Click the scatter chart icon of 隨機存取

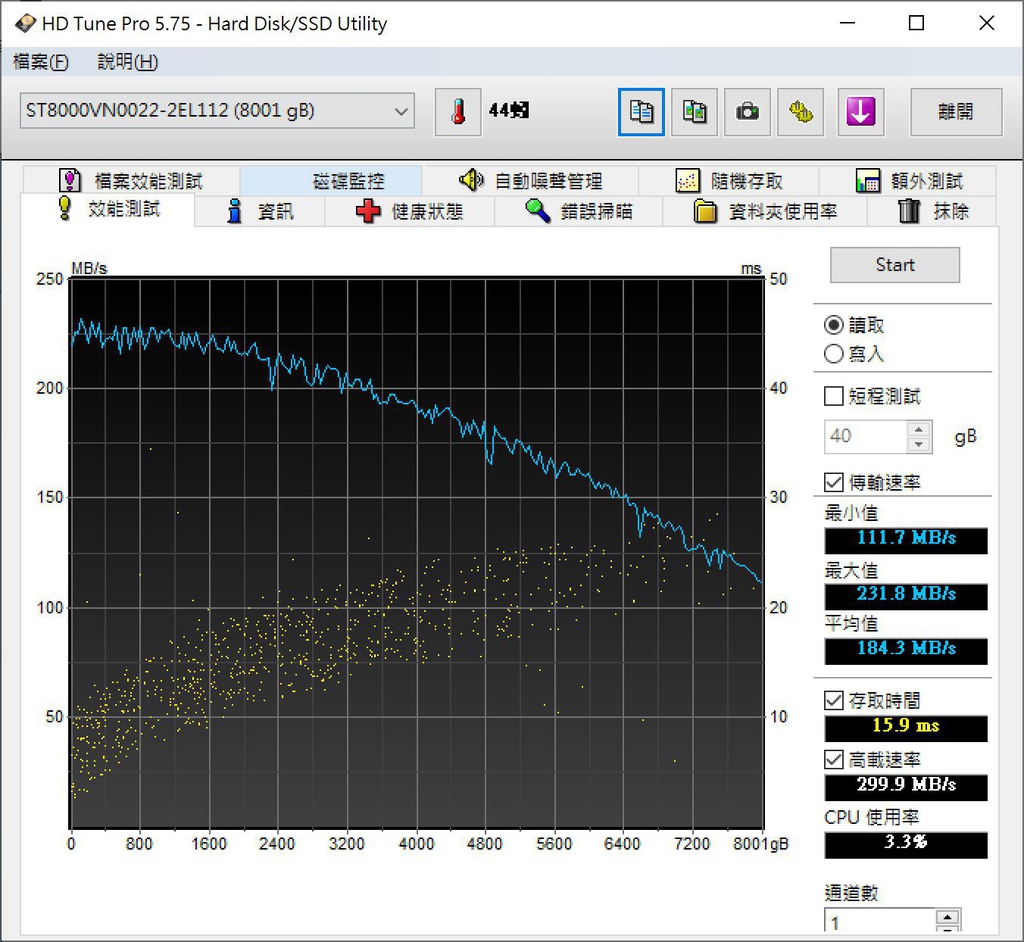click(688, 180)
